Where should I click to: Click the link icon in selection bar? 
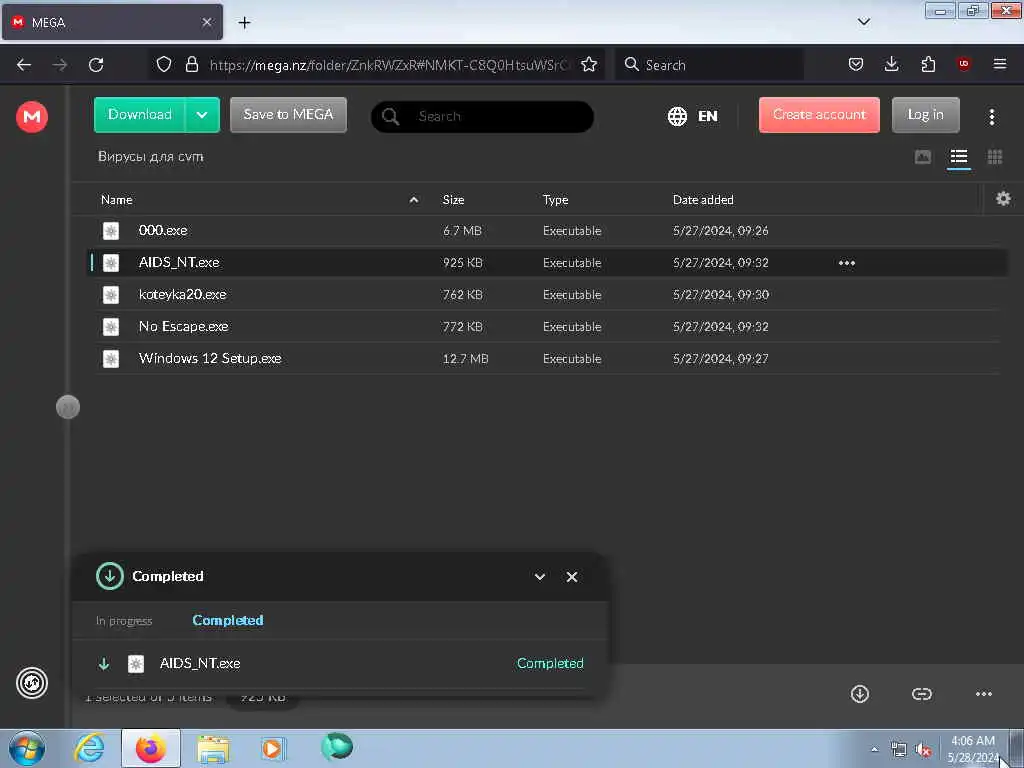pyautogui.click(x=921, y=694)
